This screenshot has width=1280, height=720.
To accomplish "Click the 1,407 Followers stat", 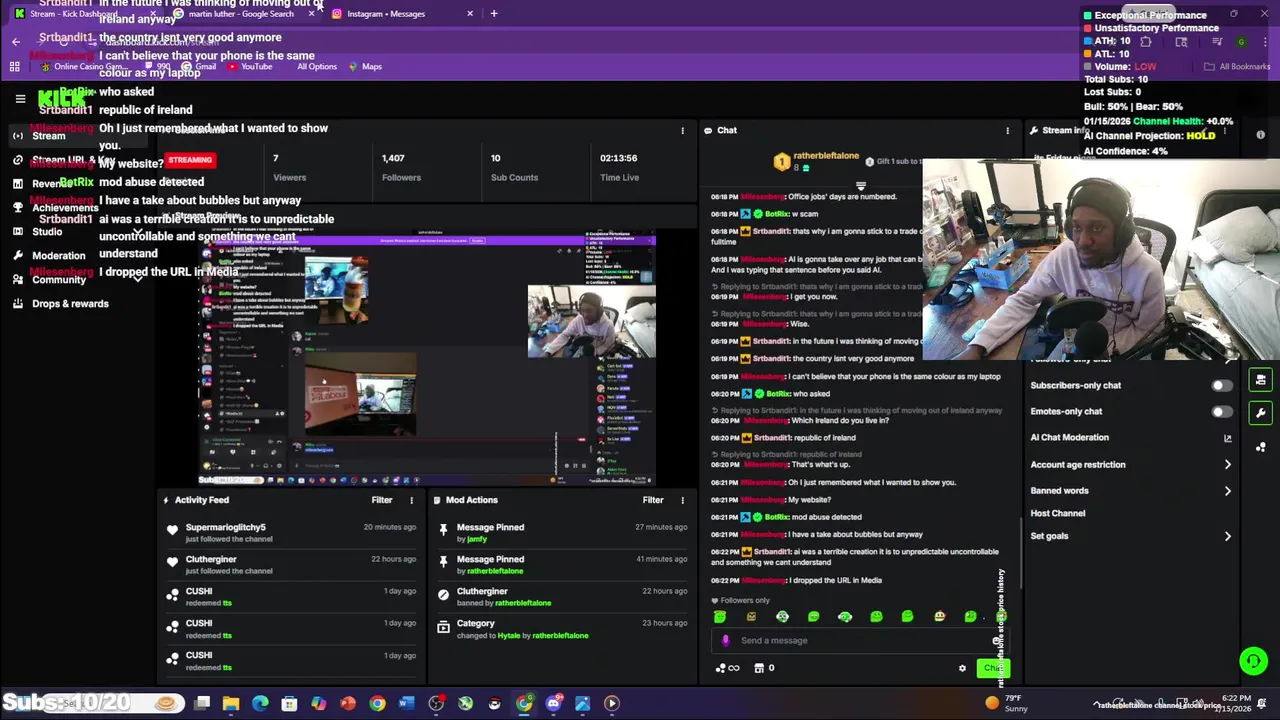I will 401,167.
